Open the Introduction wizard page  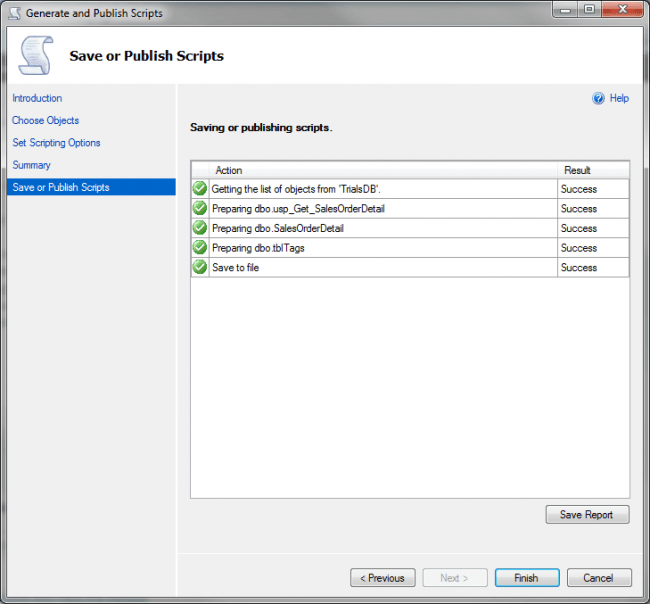[37, 98]
